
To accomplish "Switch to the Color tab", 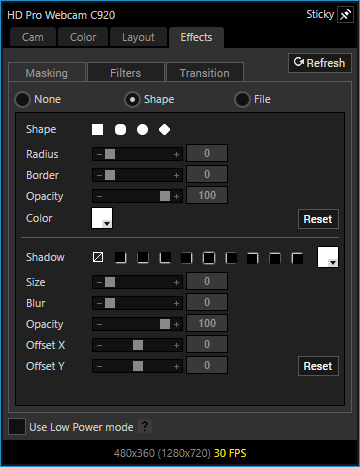I will [83, 37].
